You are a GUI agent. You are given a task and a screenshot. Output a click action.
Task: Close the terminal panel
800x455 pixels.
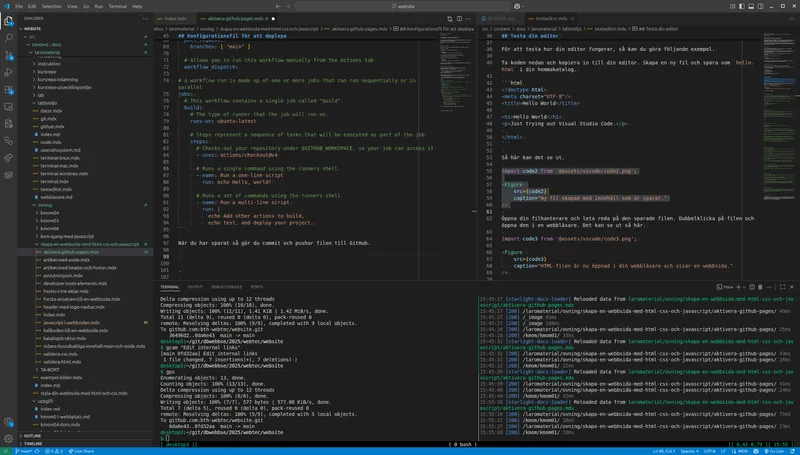(792, 287)
